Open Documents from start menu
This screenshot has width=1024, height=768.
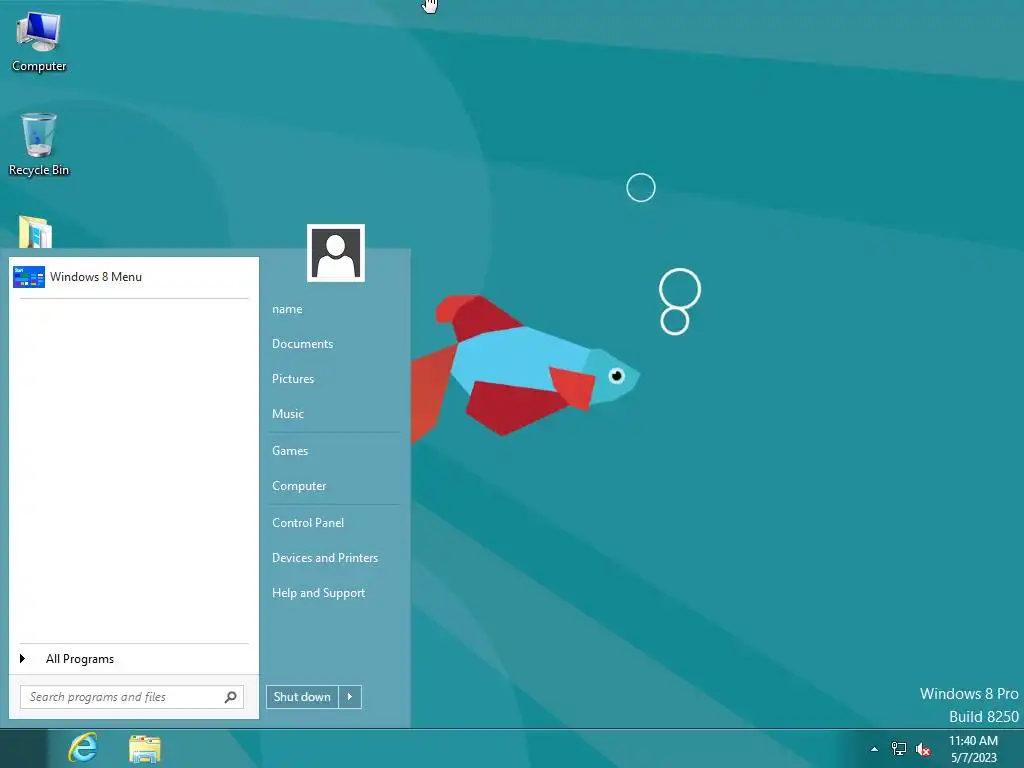click(x=302, y=344)
